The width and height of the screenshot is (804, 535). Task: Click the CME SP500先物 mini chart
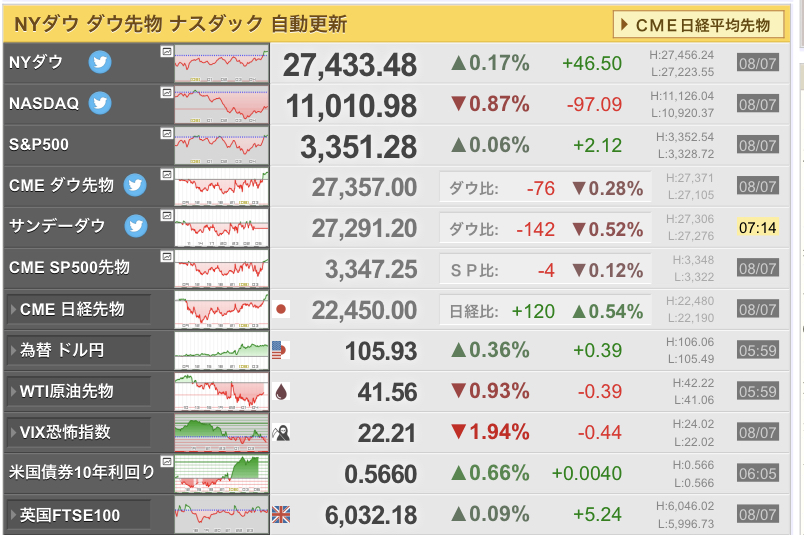(x=222, y=269)
